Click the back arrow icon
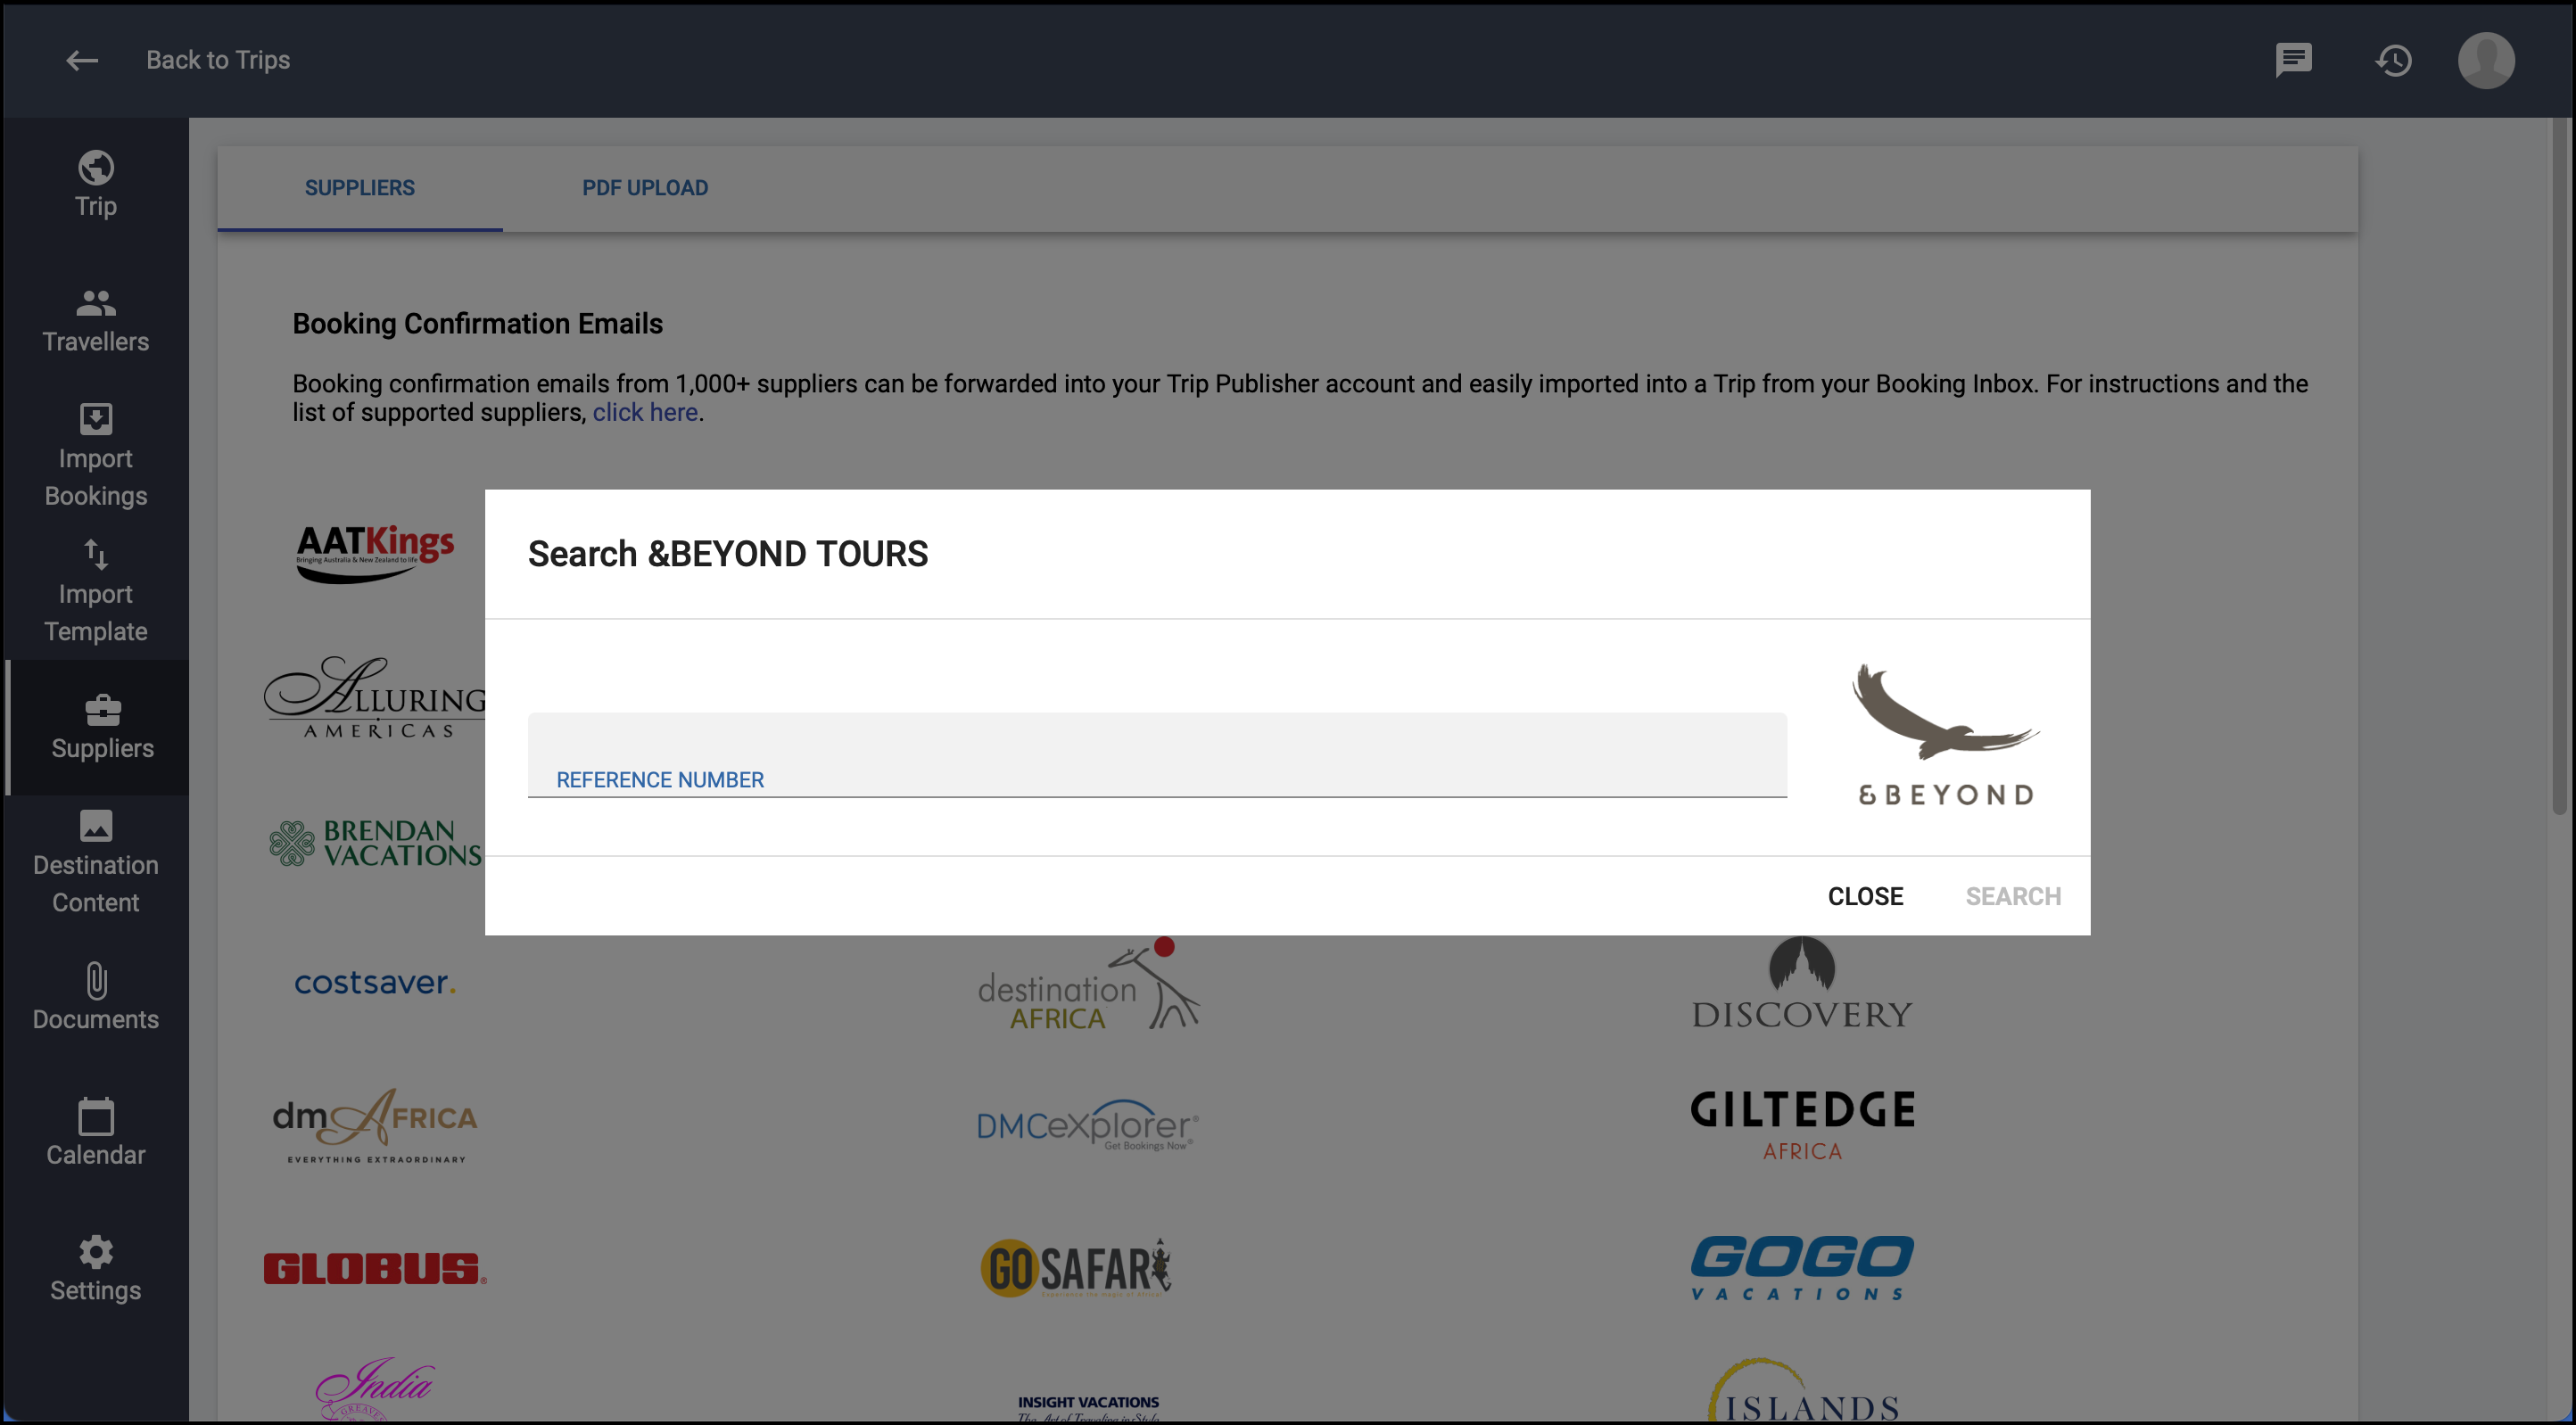2576x1425 pixels. pyautogui.click(x=82, y=60)
